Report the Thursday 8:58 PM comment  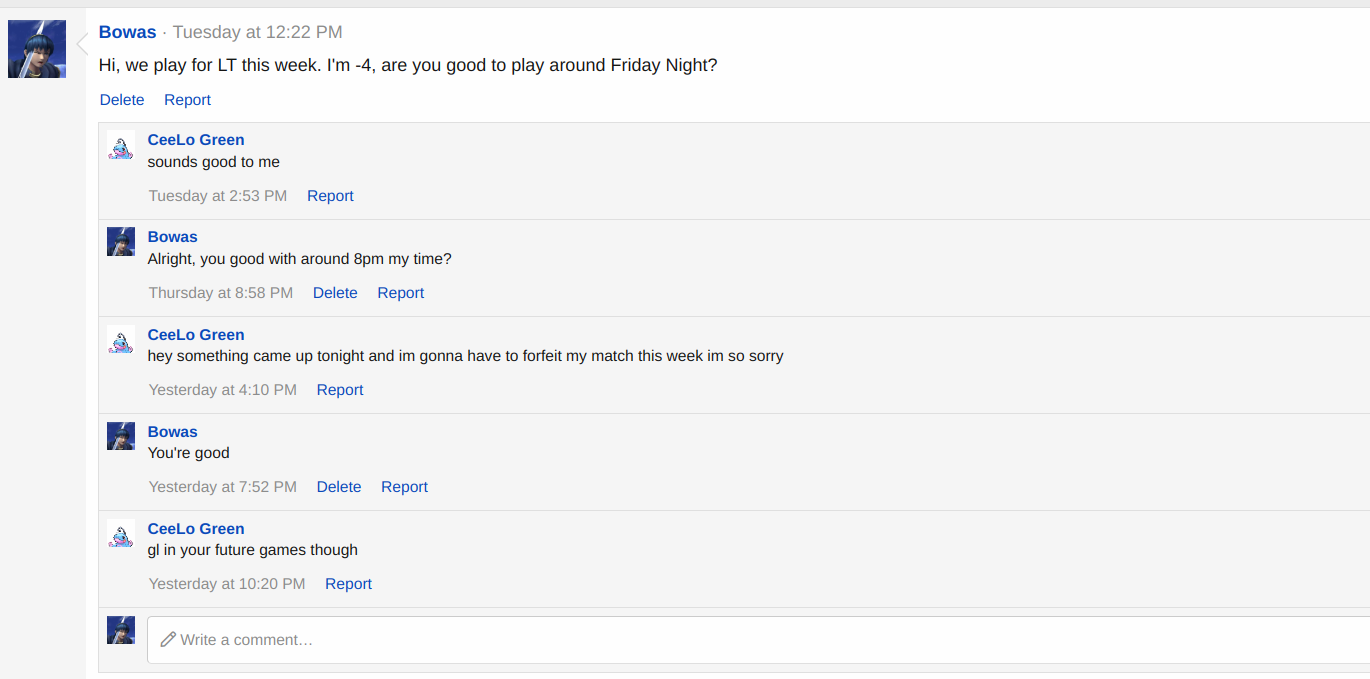pos(400,293)
